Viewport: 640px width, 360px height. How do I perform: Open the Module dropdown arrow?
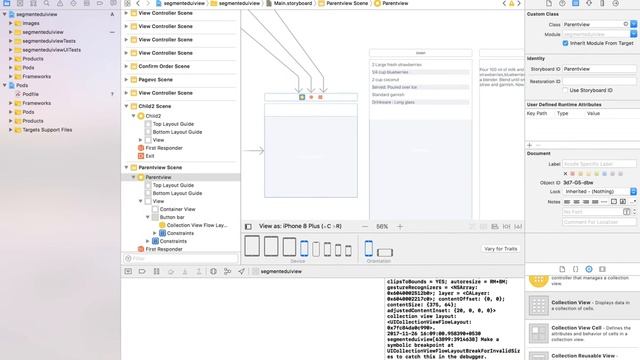coord(633,34)
